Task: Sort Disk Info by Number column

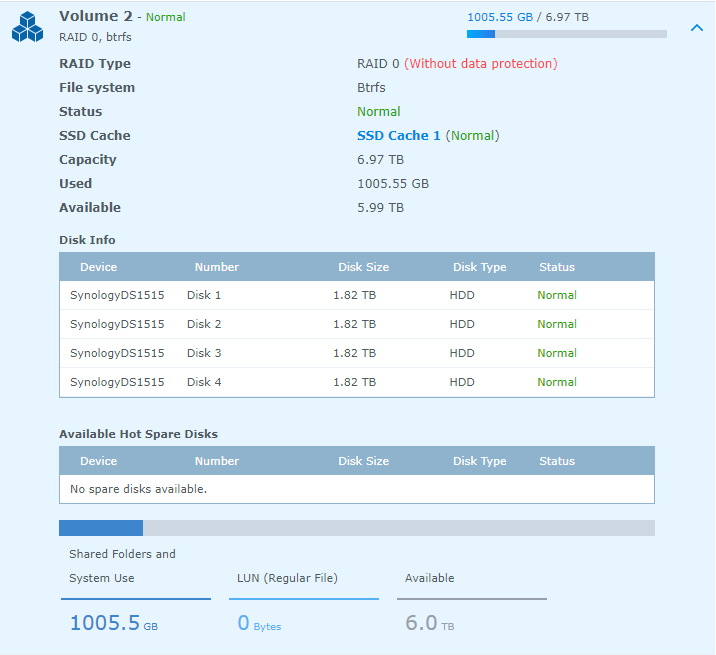Action: pos(216,267)
